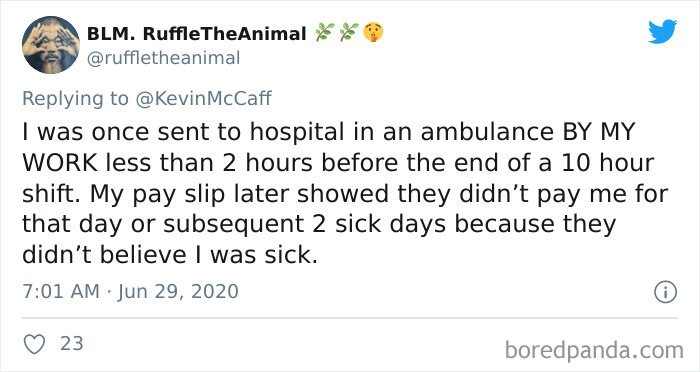The height and width of the screenshot is (372, 700).
Task: Open the 7:01 AM timestamp
Action: pos(61,292)
